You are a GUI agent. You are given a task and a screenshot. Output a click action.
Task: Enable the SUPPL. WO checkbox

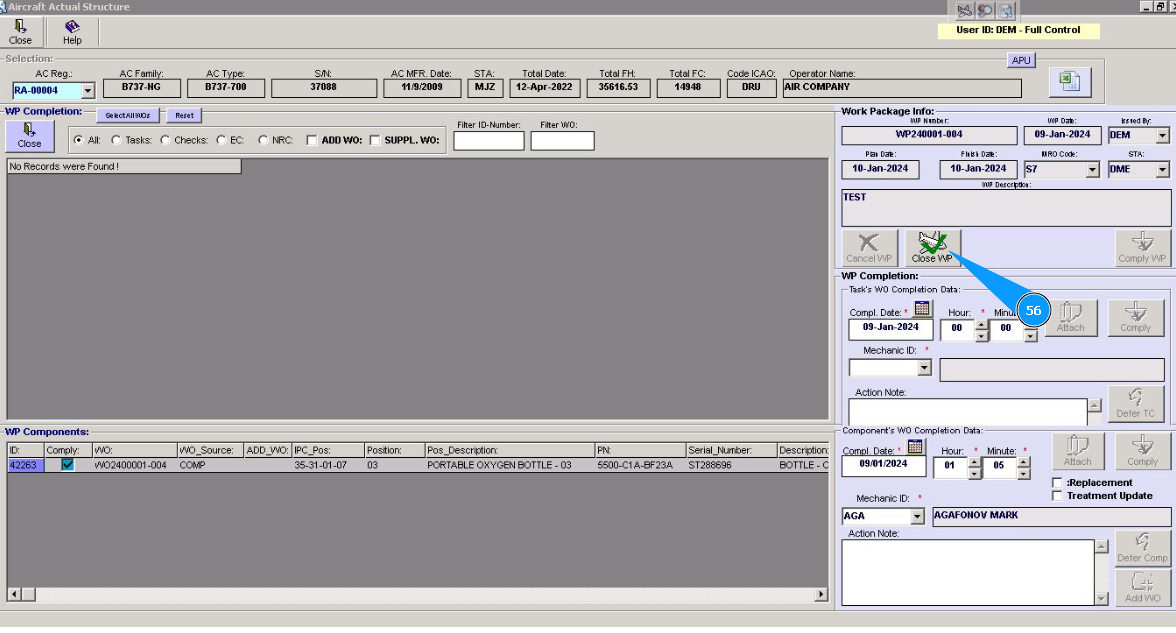click(x=375, y=140)
